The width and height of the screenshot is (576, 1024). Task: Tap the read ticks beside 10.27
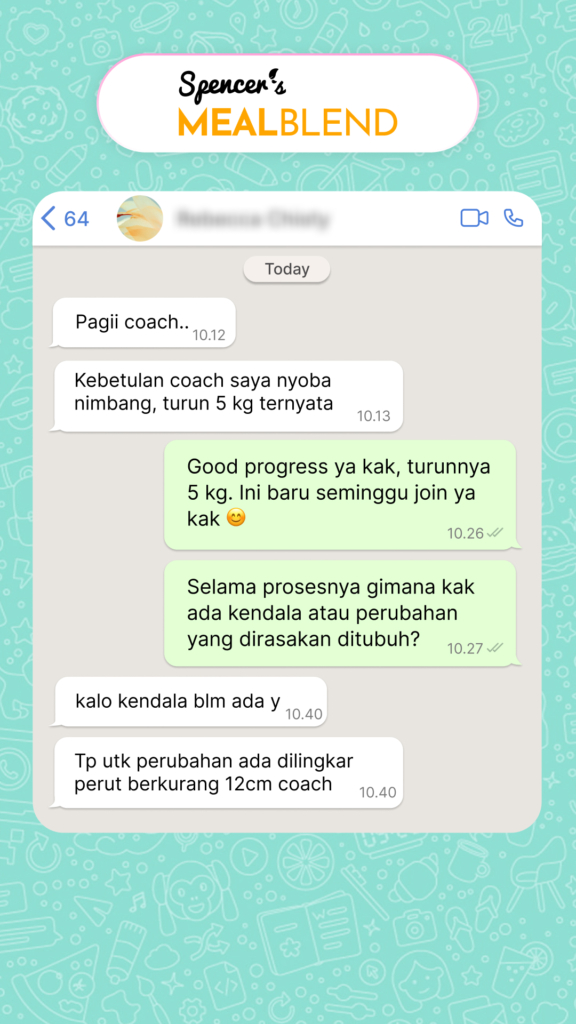(495, 648)
